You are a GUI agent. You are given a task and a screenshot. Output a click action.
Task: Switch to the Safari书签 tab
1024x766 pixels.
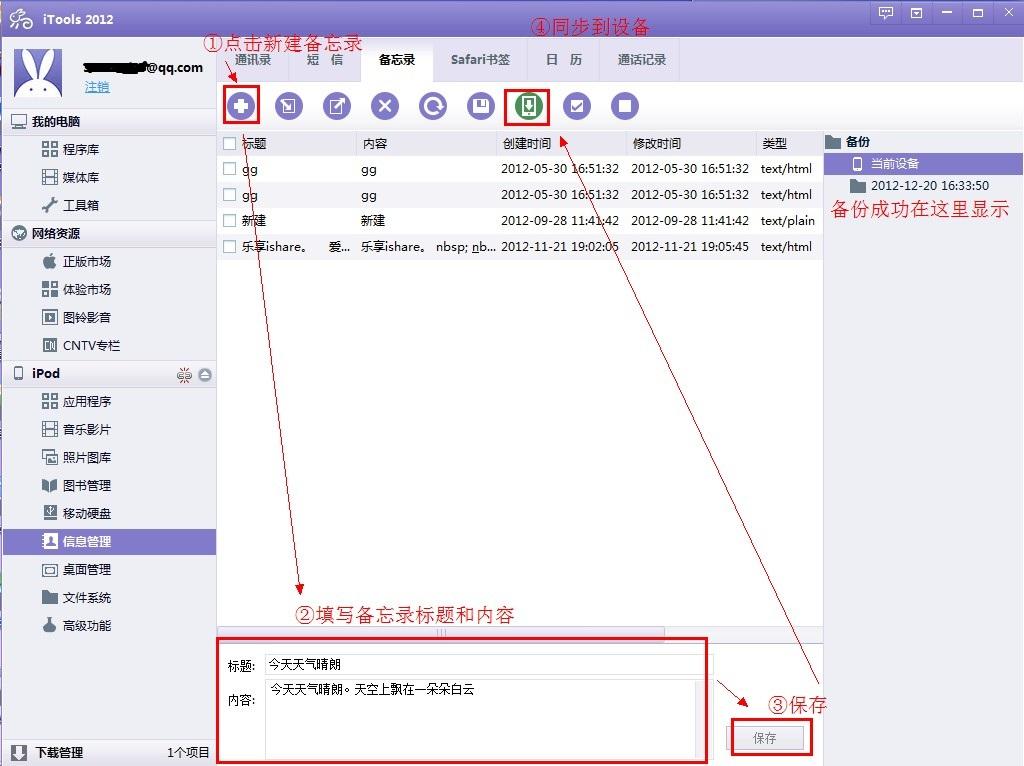tap(480, 60)
